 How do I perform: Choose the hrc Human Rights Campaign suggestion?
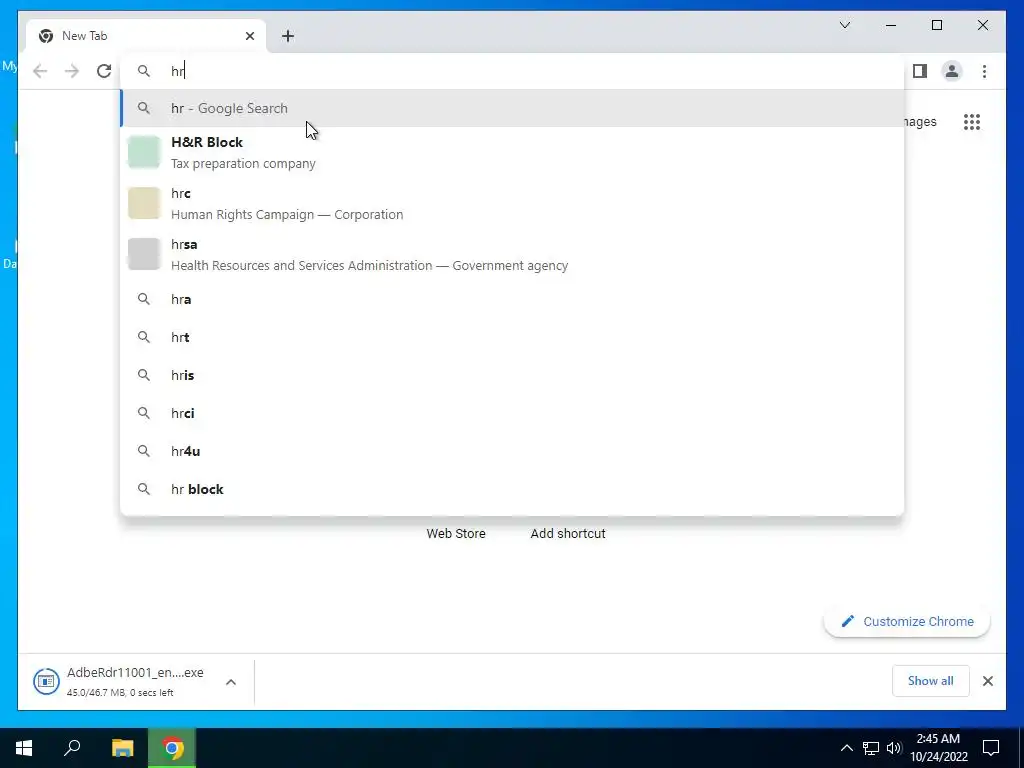(x=513, y=204)
